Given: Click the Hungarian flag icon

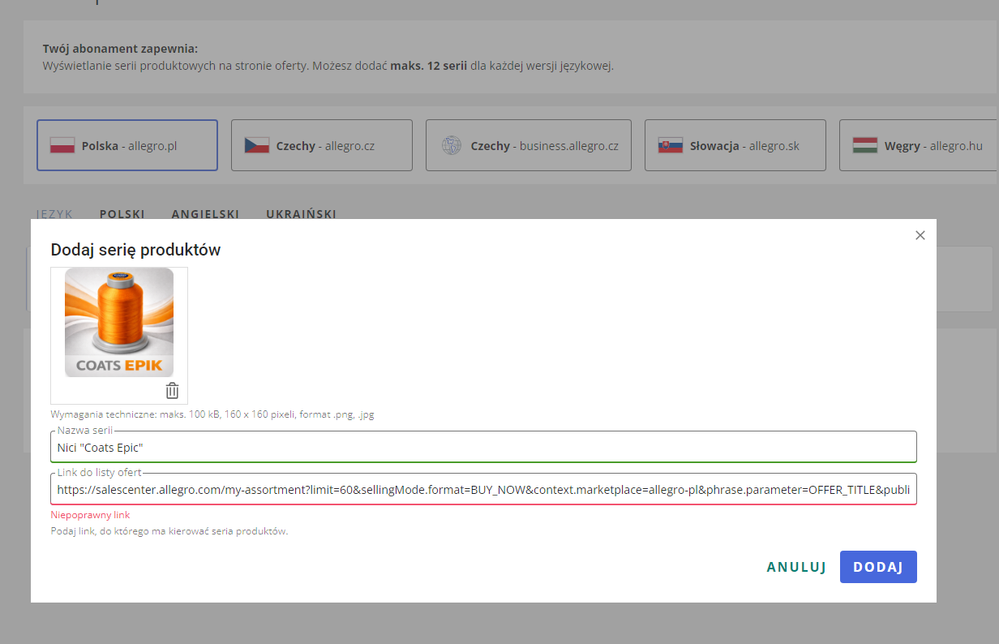Looking at the screenshot, I should (x=865, y=146).
